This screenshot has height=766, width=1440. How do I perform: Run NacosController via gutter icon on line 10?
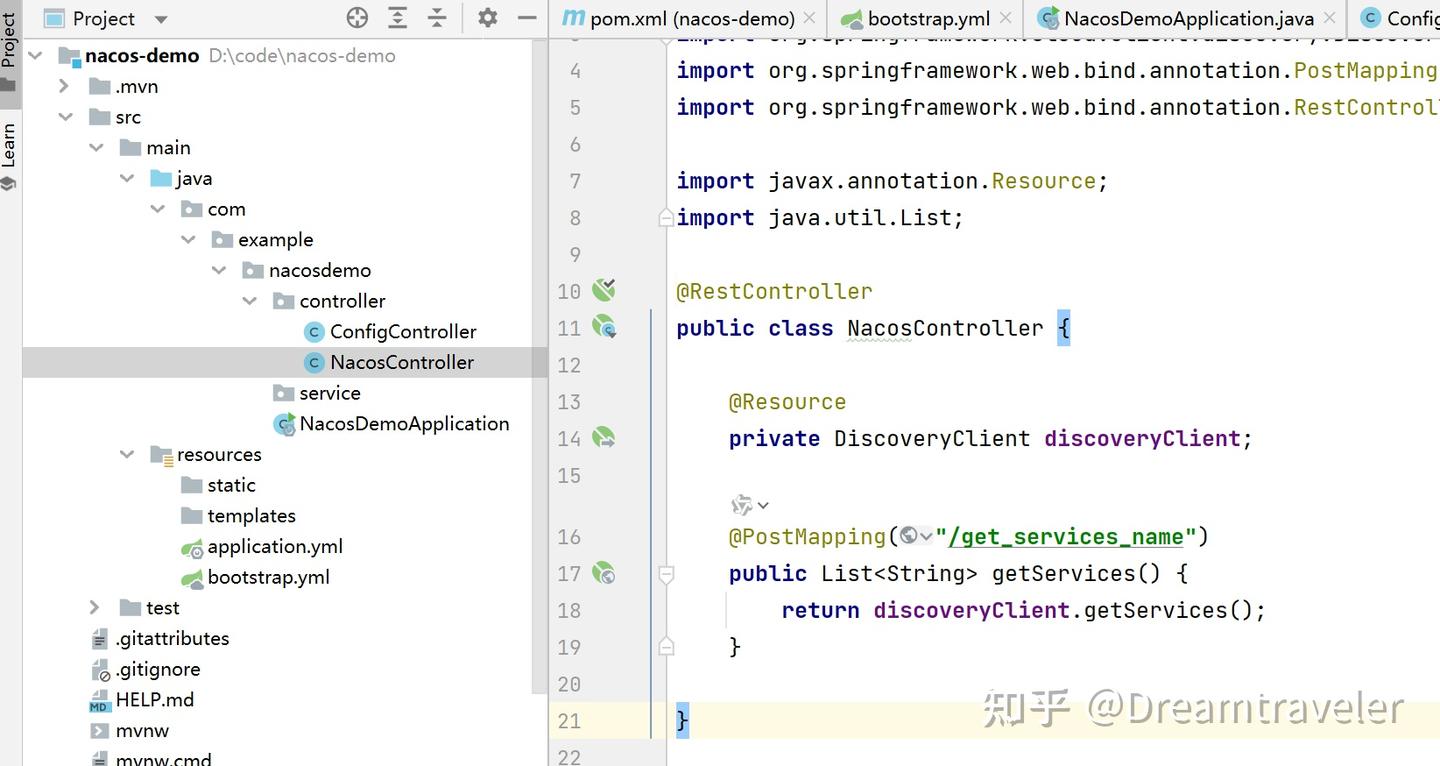click(604, 290)
